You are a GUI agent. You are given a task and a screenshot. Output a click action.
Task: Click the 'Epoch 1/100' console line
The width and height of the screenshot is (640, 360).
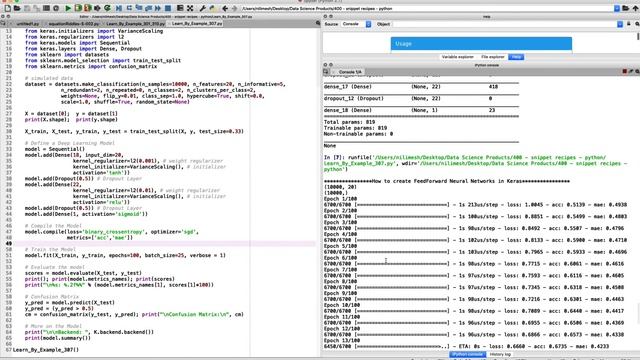[340, 199]
